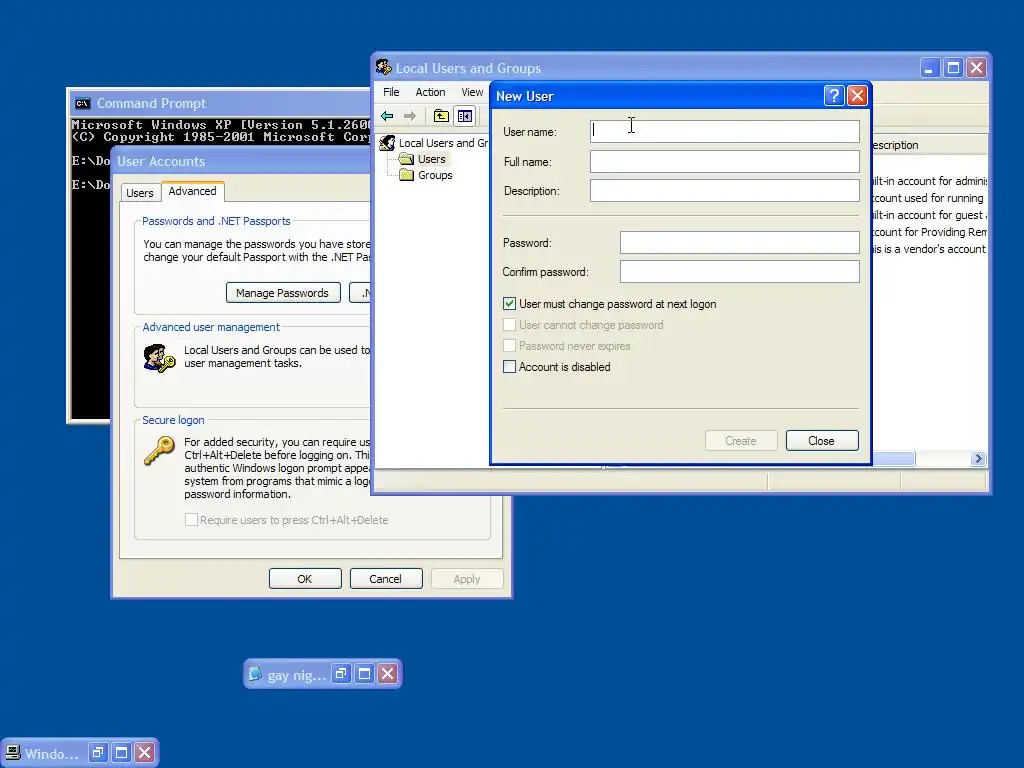This screenshot has height=768, width=1024.
Task: Open the View menu in Local Users and Groups
Action: tap(472, 92)
